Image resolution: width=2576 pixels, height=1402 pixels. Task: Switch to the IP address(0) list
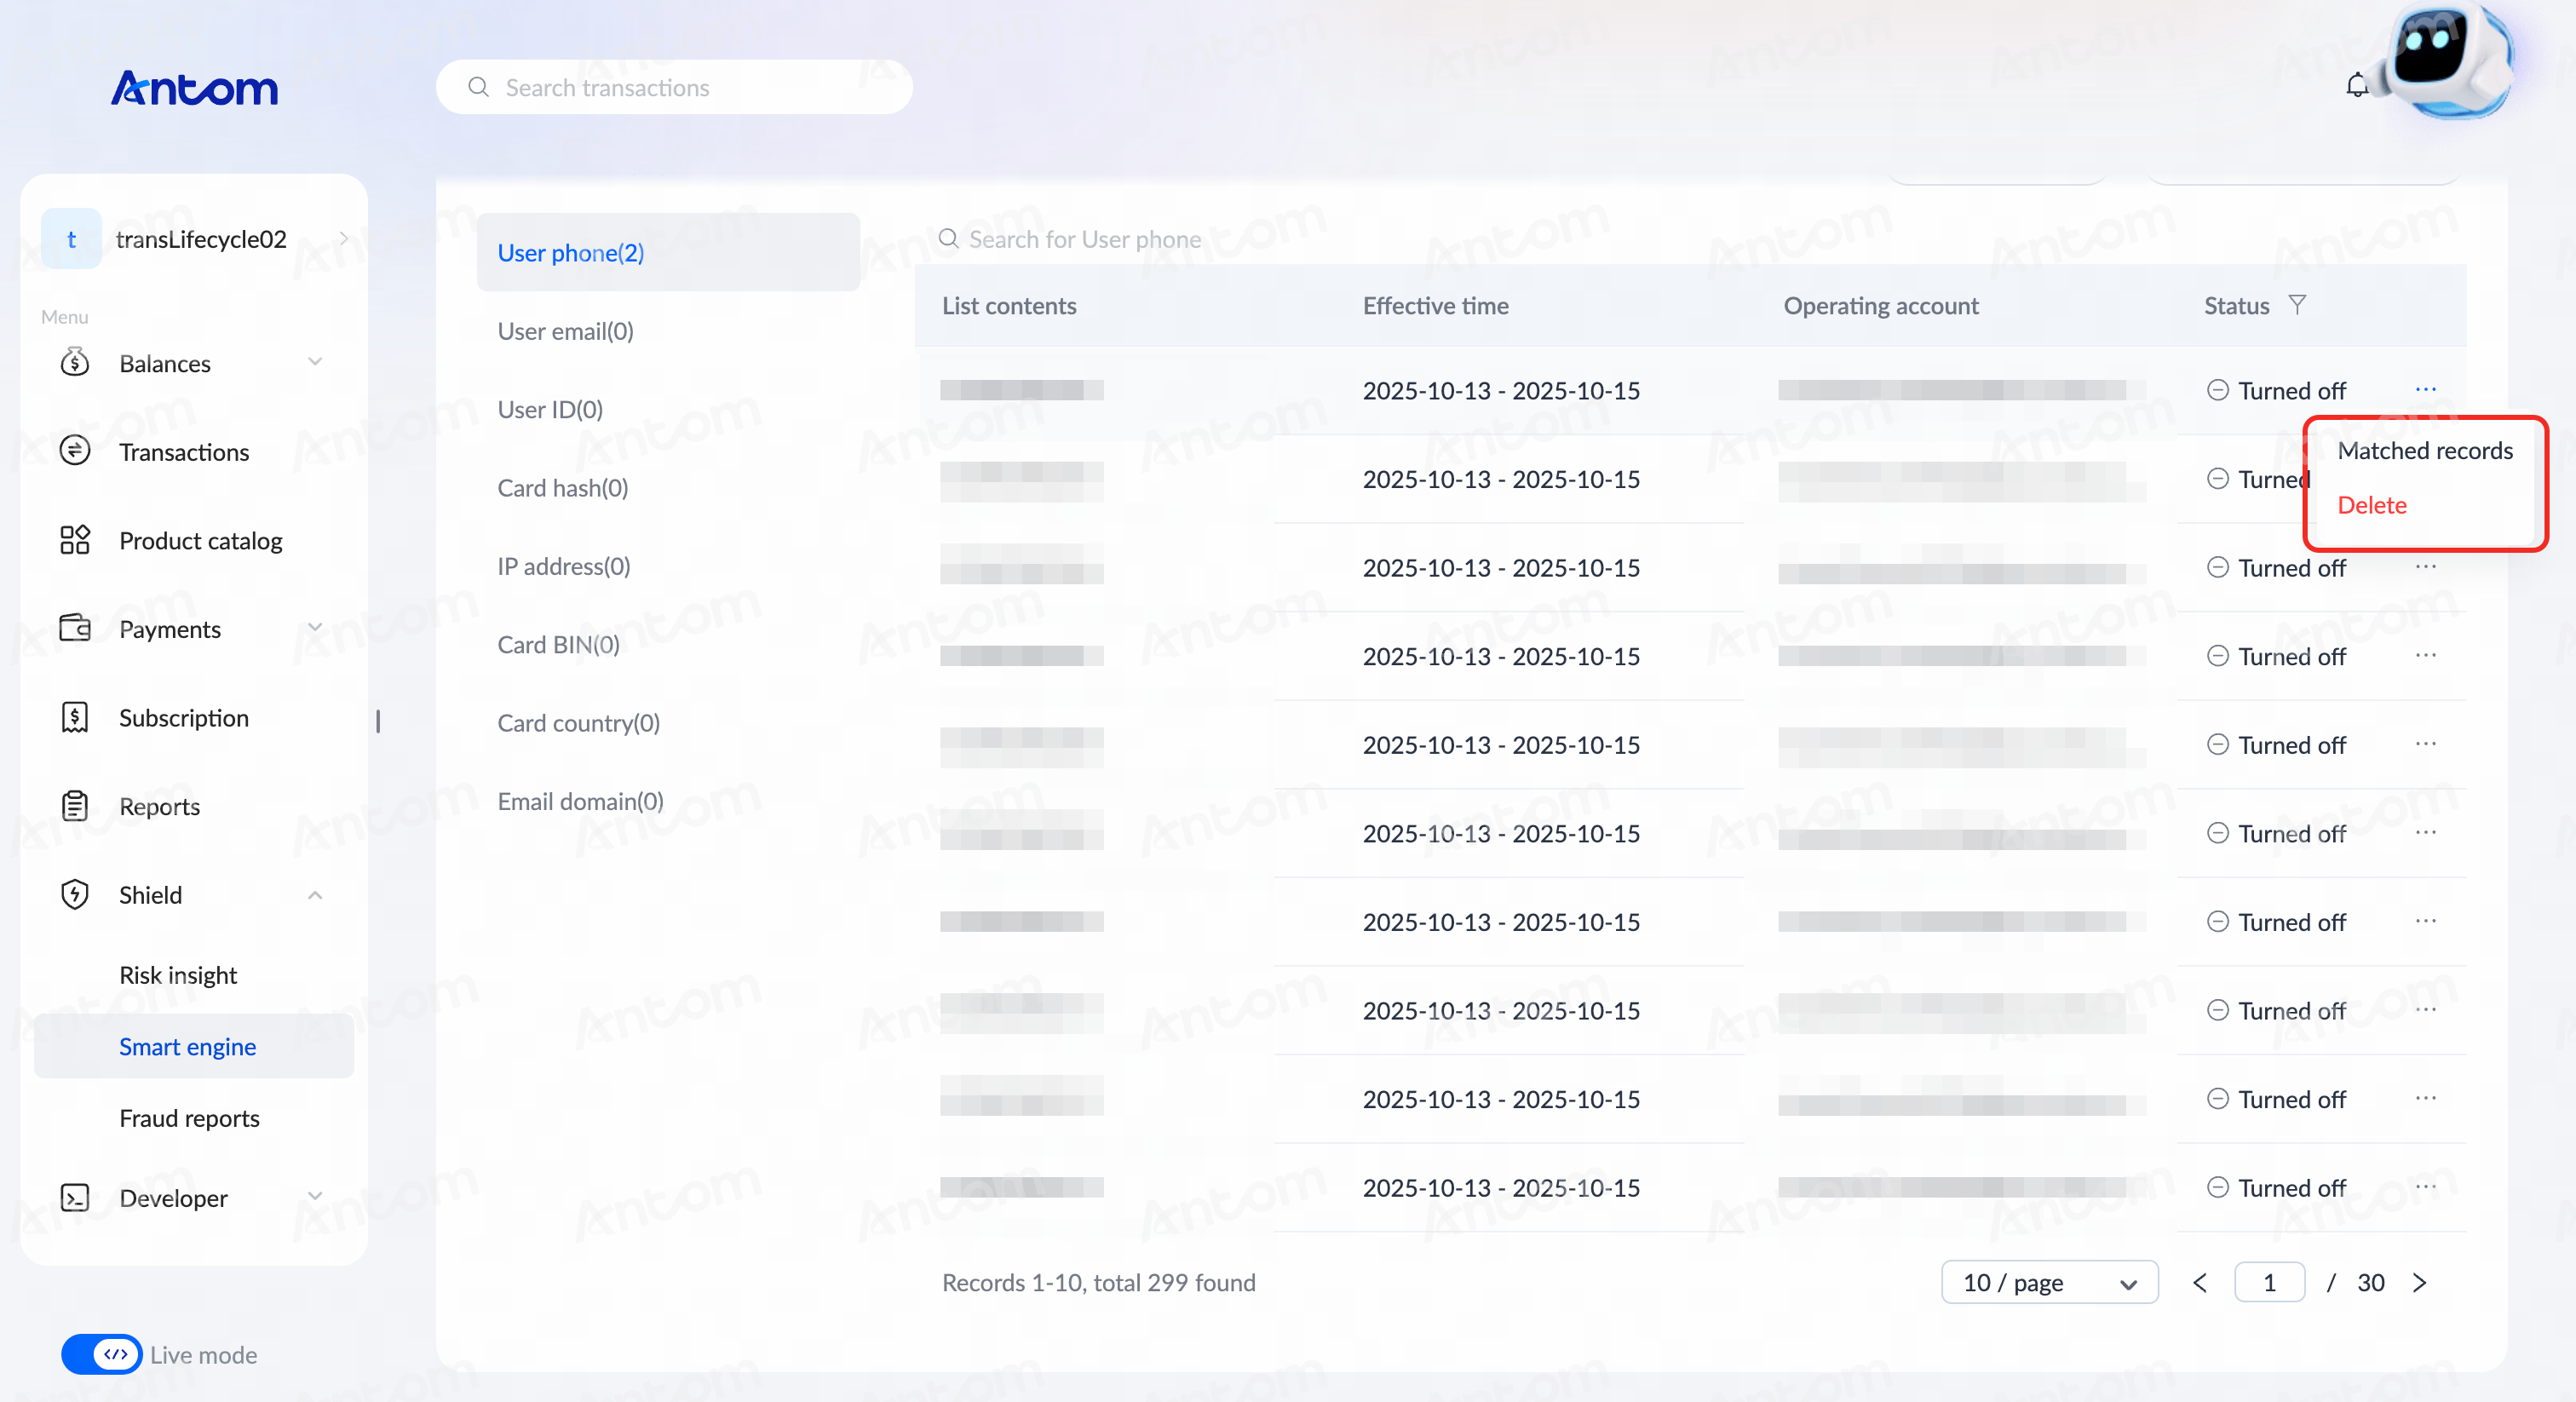564,566
